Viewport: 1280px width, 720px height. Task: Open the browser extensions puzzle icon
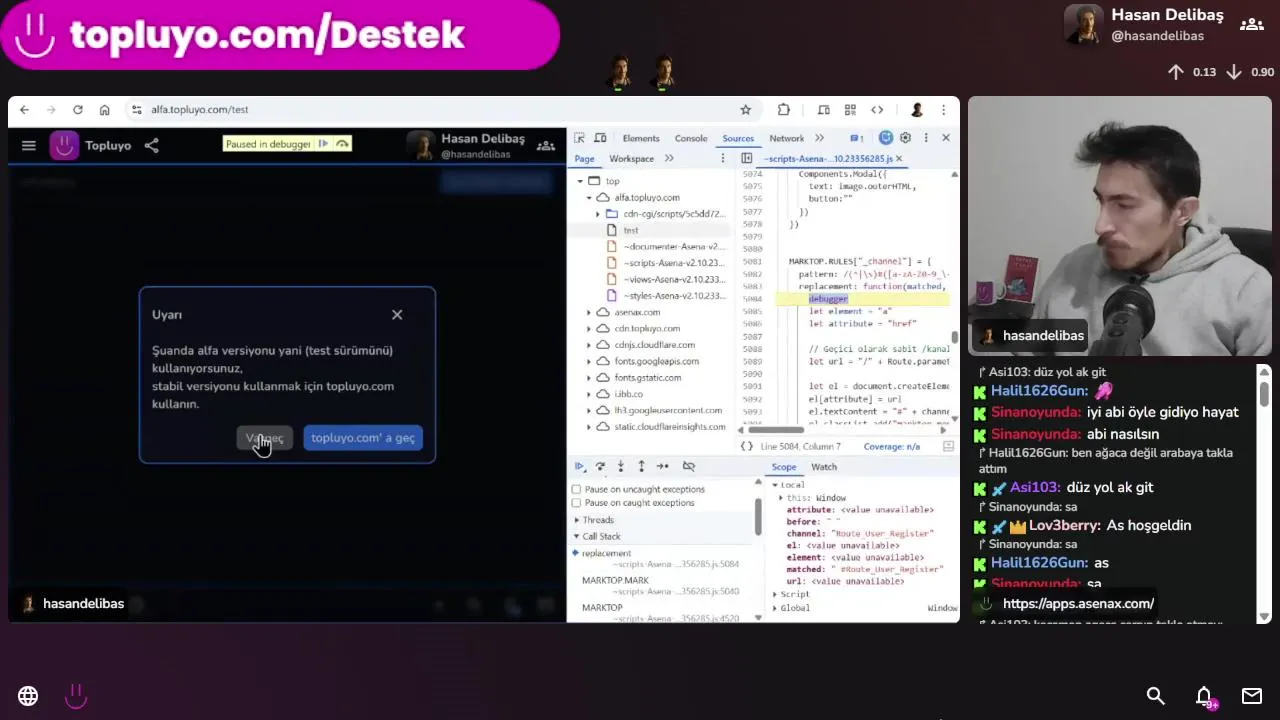pos(784,110)
